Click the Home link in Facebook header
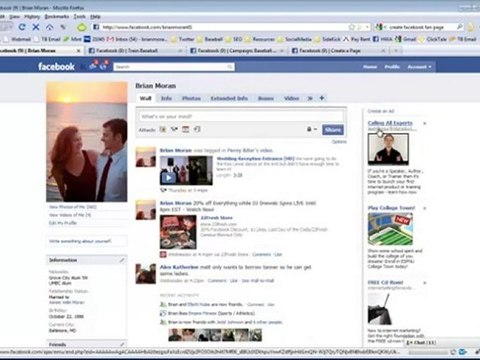 [x=370, y=67]
